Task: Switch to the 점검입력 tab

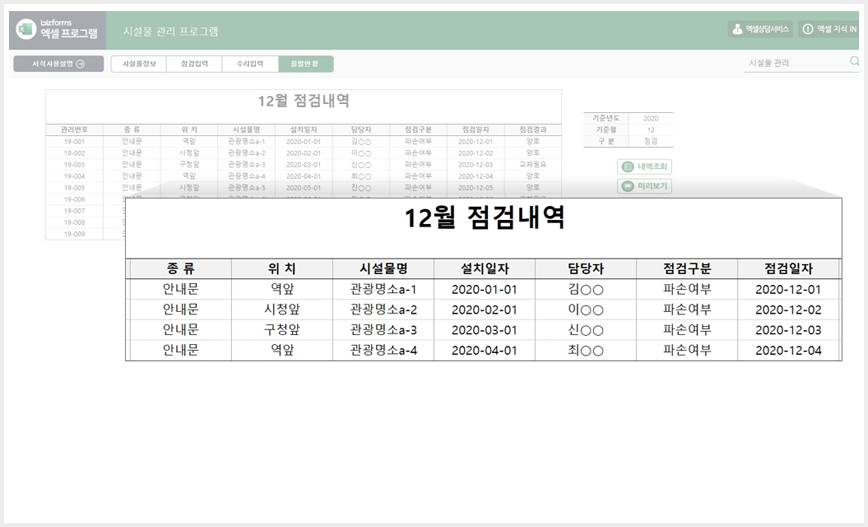Action: [194, 64]
